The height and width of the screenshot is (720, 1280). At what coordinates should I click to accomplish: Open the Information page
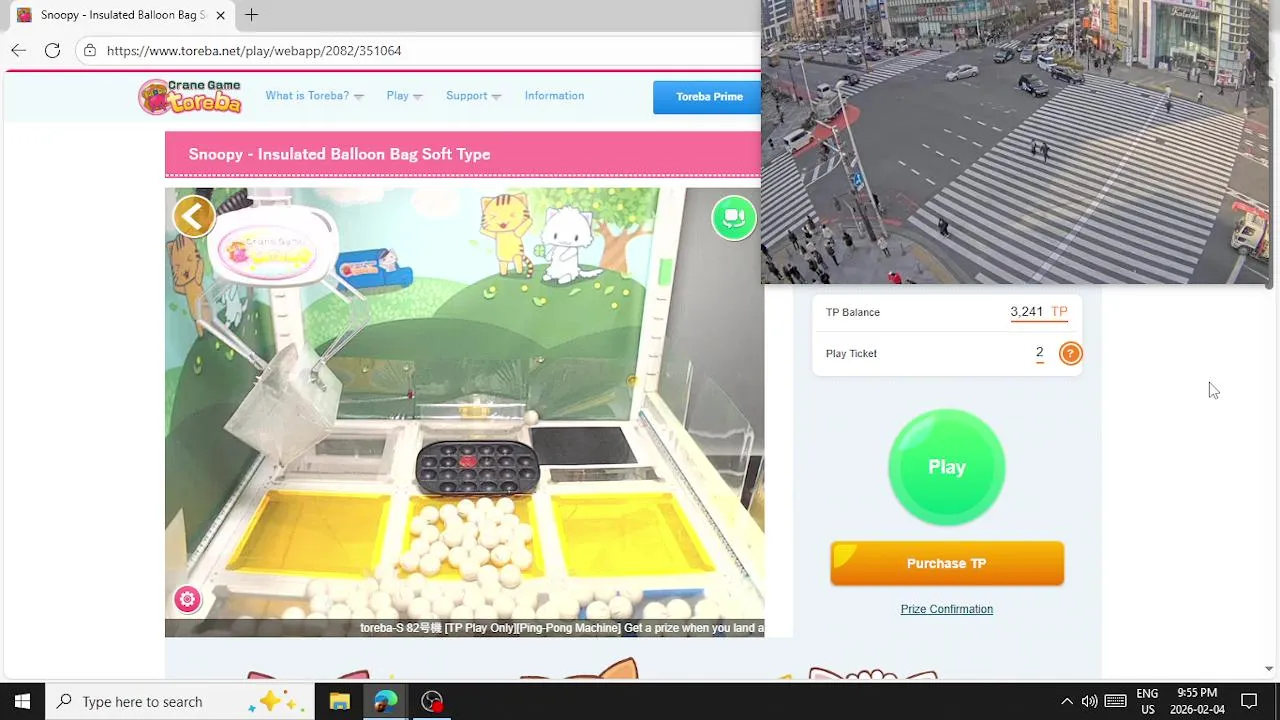(x=554, y=96)
